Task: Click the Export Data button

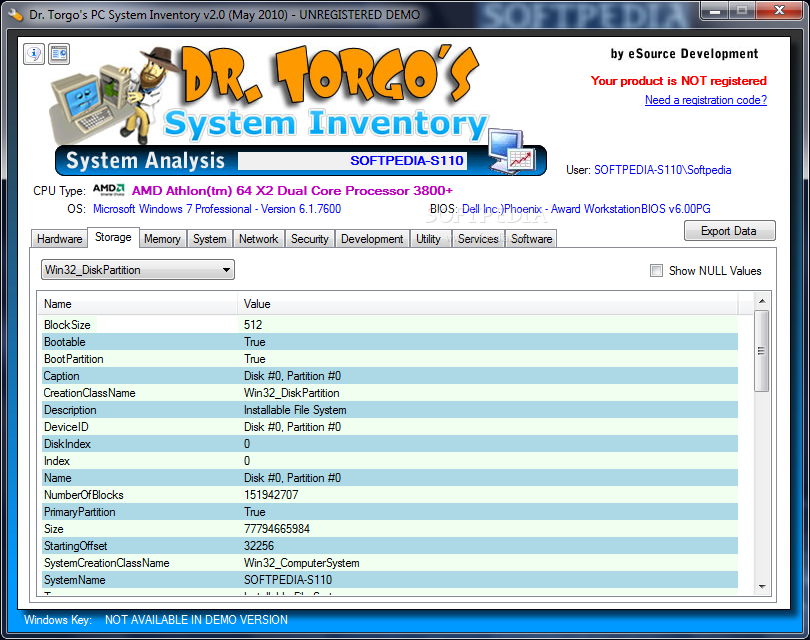Action: click(729, 231)
